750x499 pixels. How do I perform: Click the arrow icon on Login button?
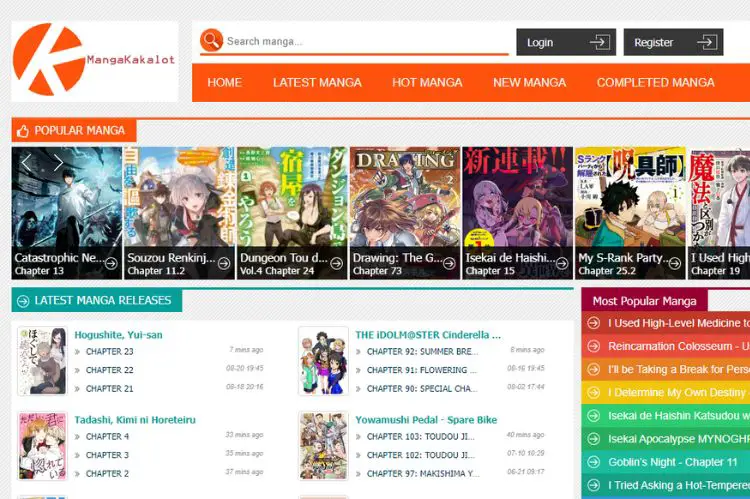pos(599,42)
